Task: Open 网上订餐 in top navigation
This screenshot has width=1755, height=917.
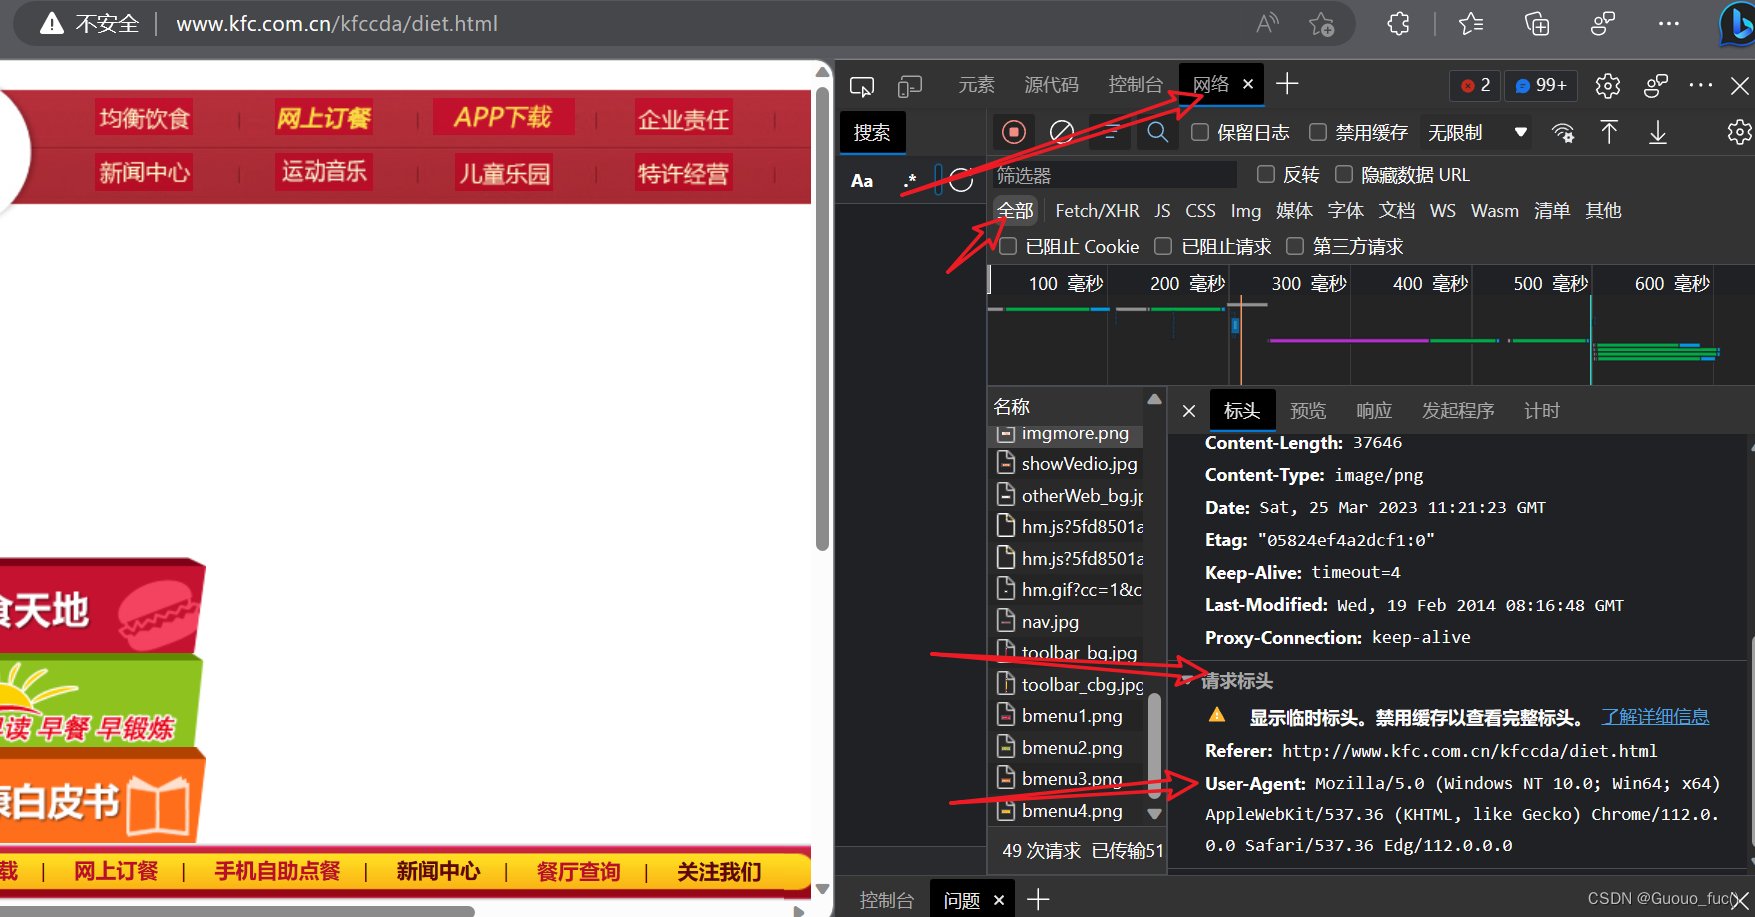Action: 323,118
